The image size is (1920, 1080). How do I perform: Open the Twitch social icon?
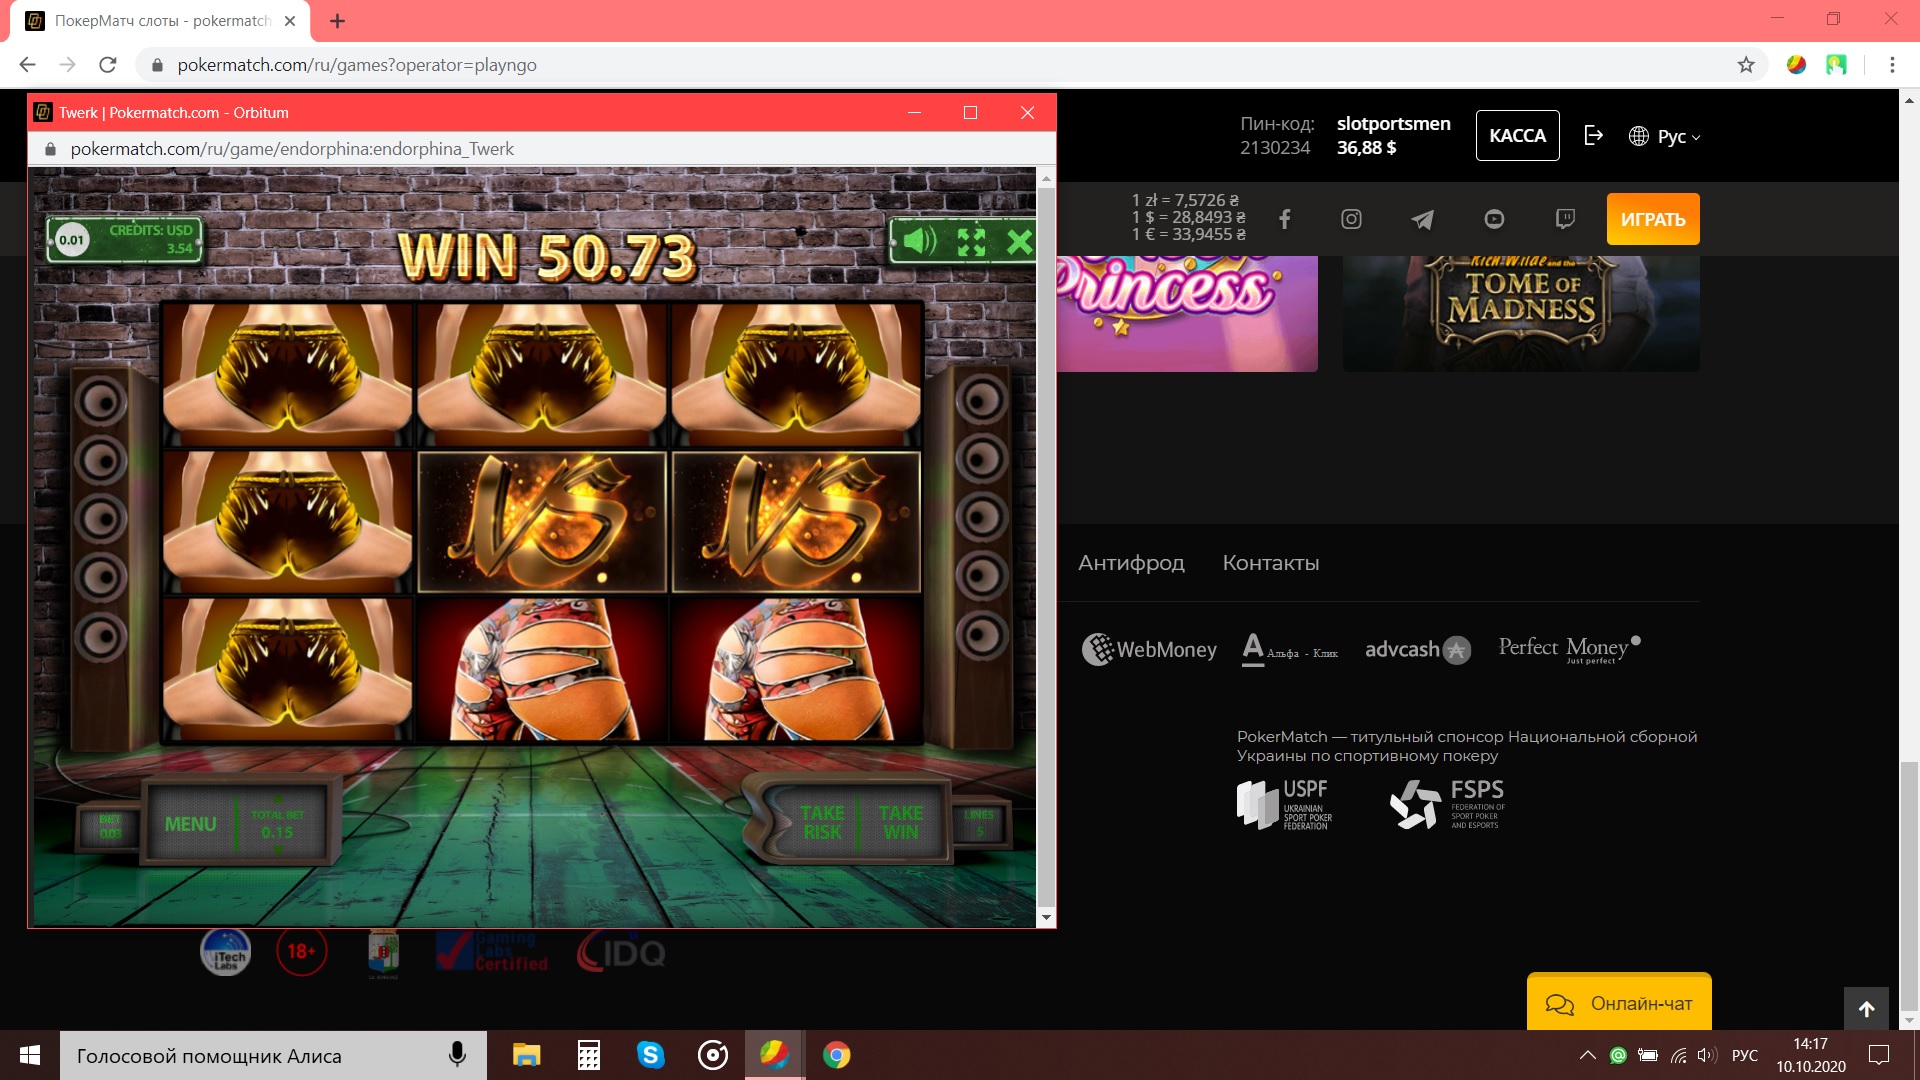(x=1565, y=219)
